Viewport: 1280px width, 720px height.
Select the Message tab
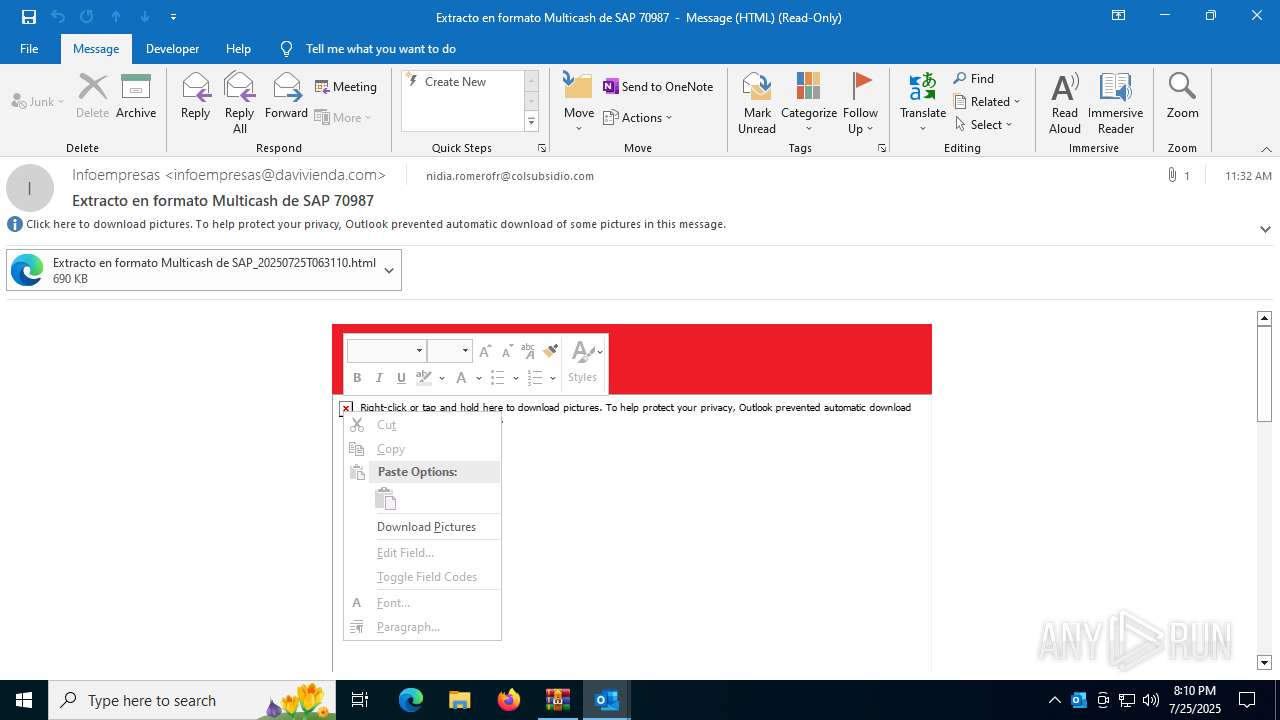[96, 49]
